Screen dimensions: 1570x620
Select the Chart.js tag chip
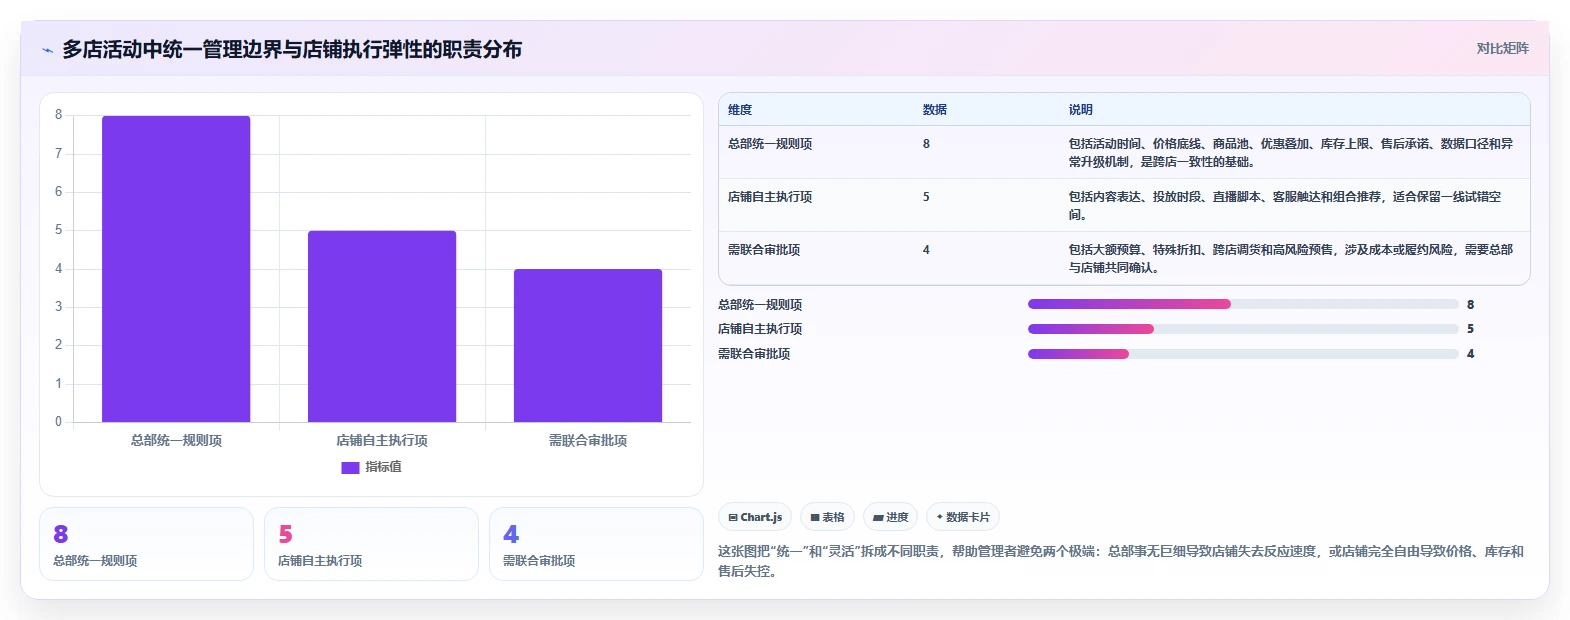click(755, 517)
